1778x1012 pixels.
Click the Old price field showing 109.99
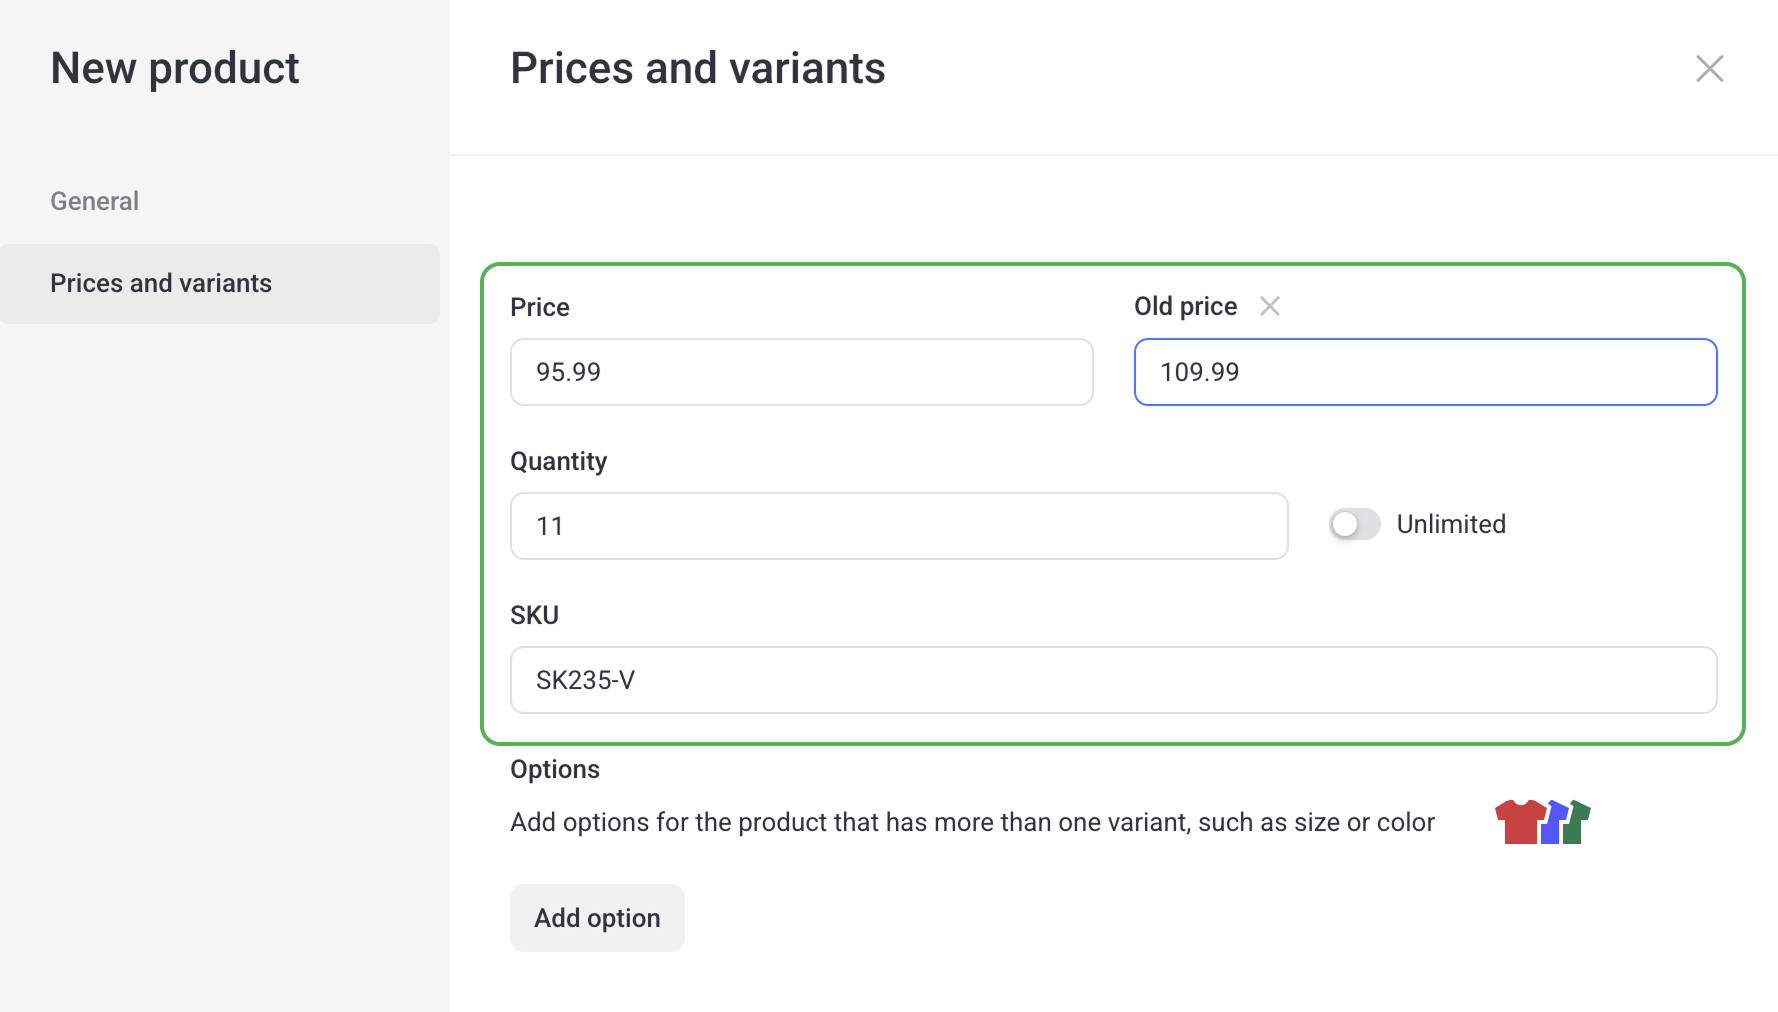click(1425, 372)
